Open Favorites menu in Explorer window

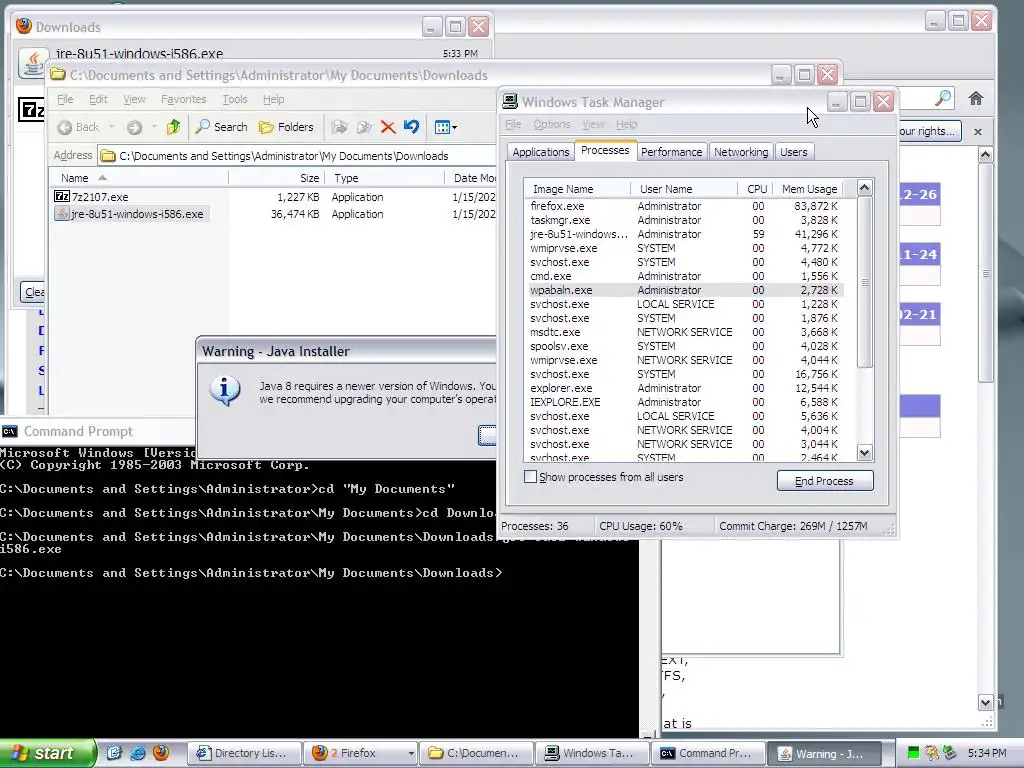coord(184,99)
